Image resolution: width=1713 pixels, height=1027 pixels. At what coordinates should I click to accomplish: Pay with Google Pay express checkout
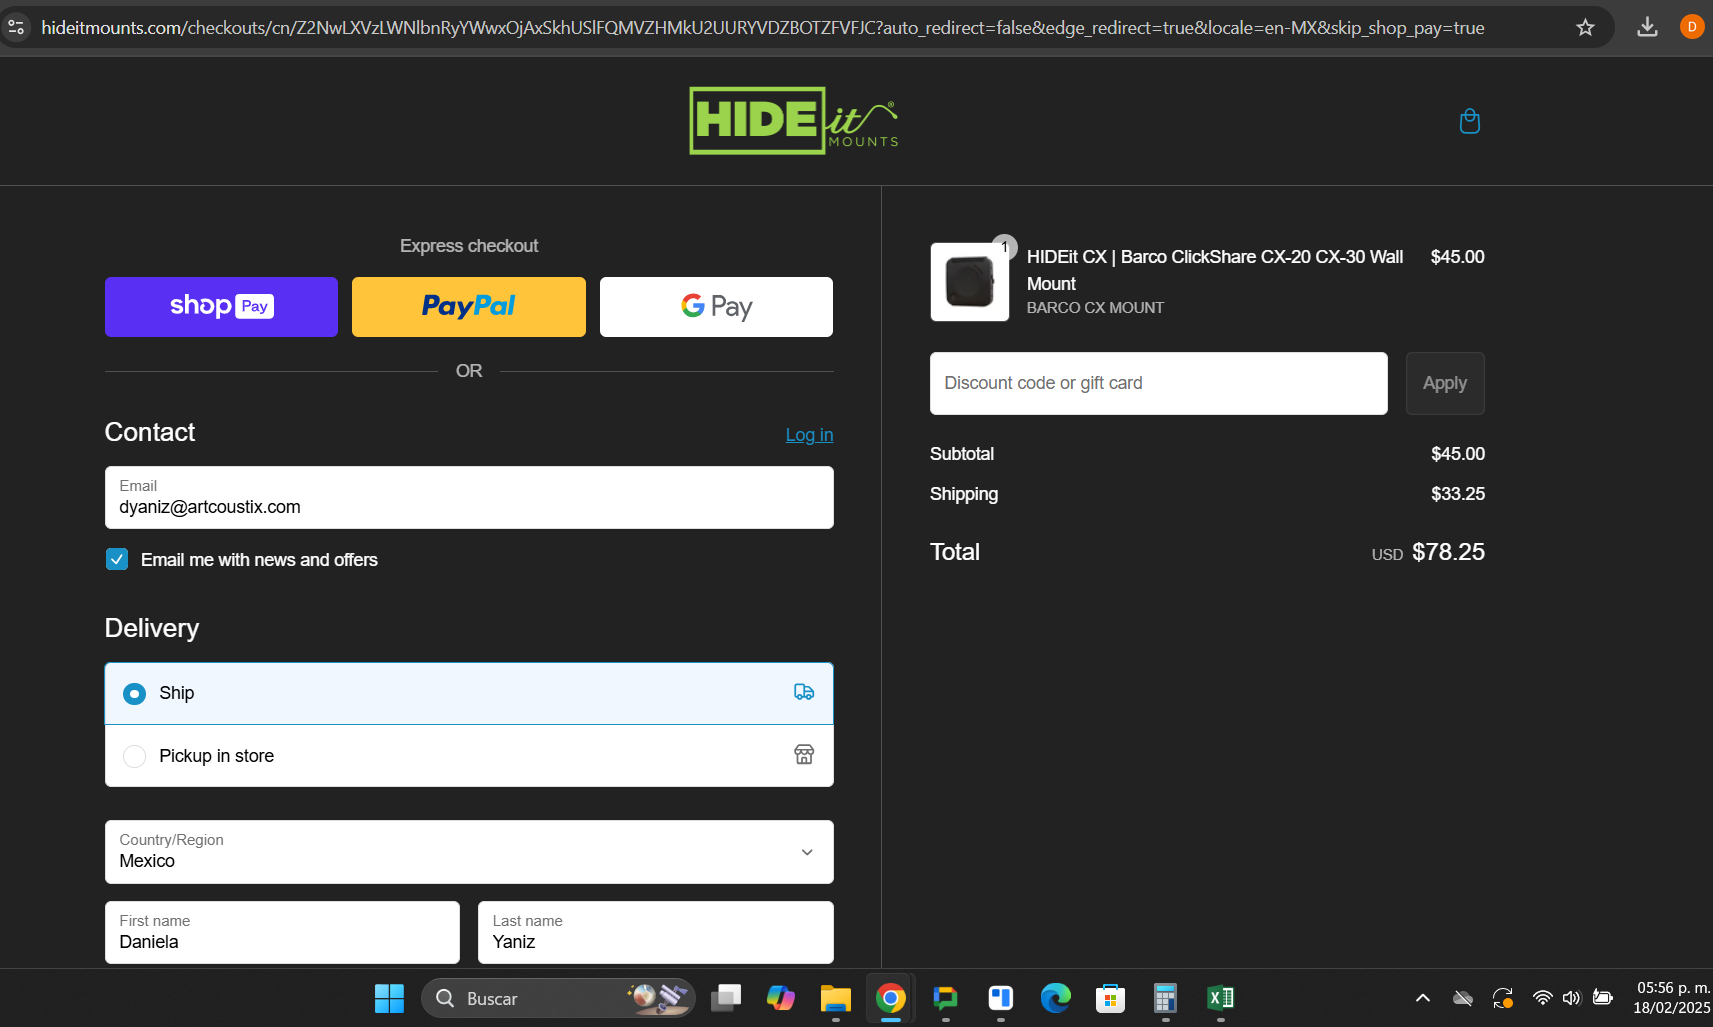pos(716,307)
